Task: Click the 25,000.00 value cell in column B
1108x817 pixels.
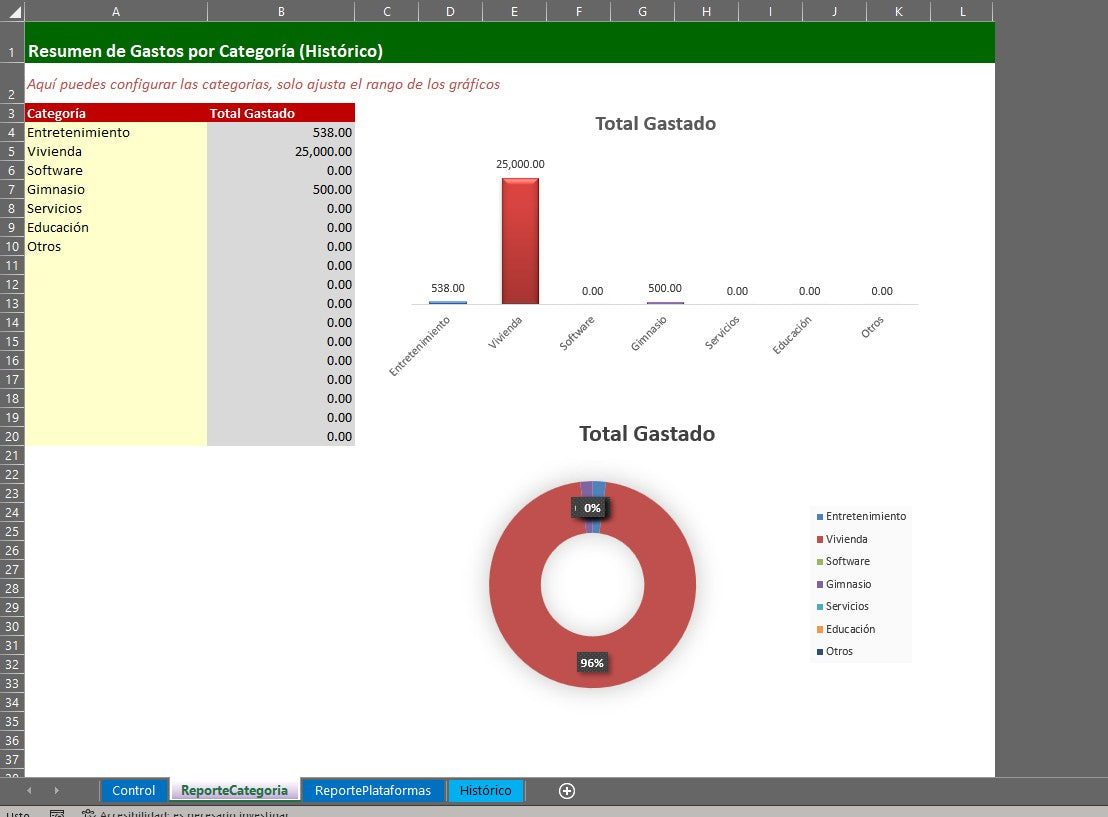Action: (x=281, y=151)
